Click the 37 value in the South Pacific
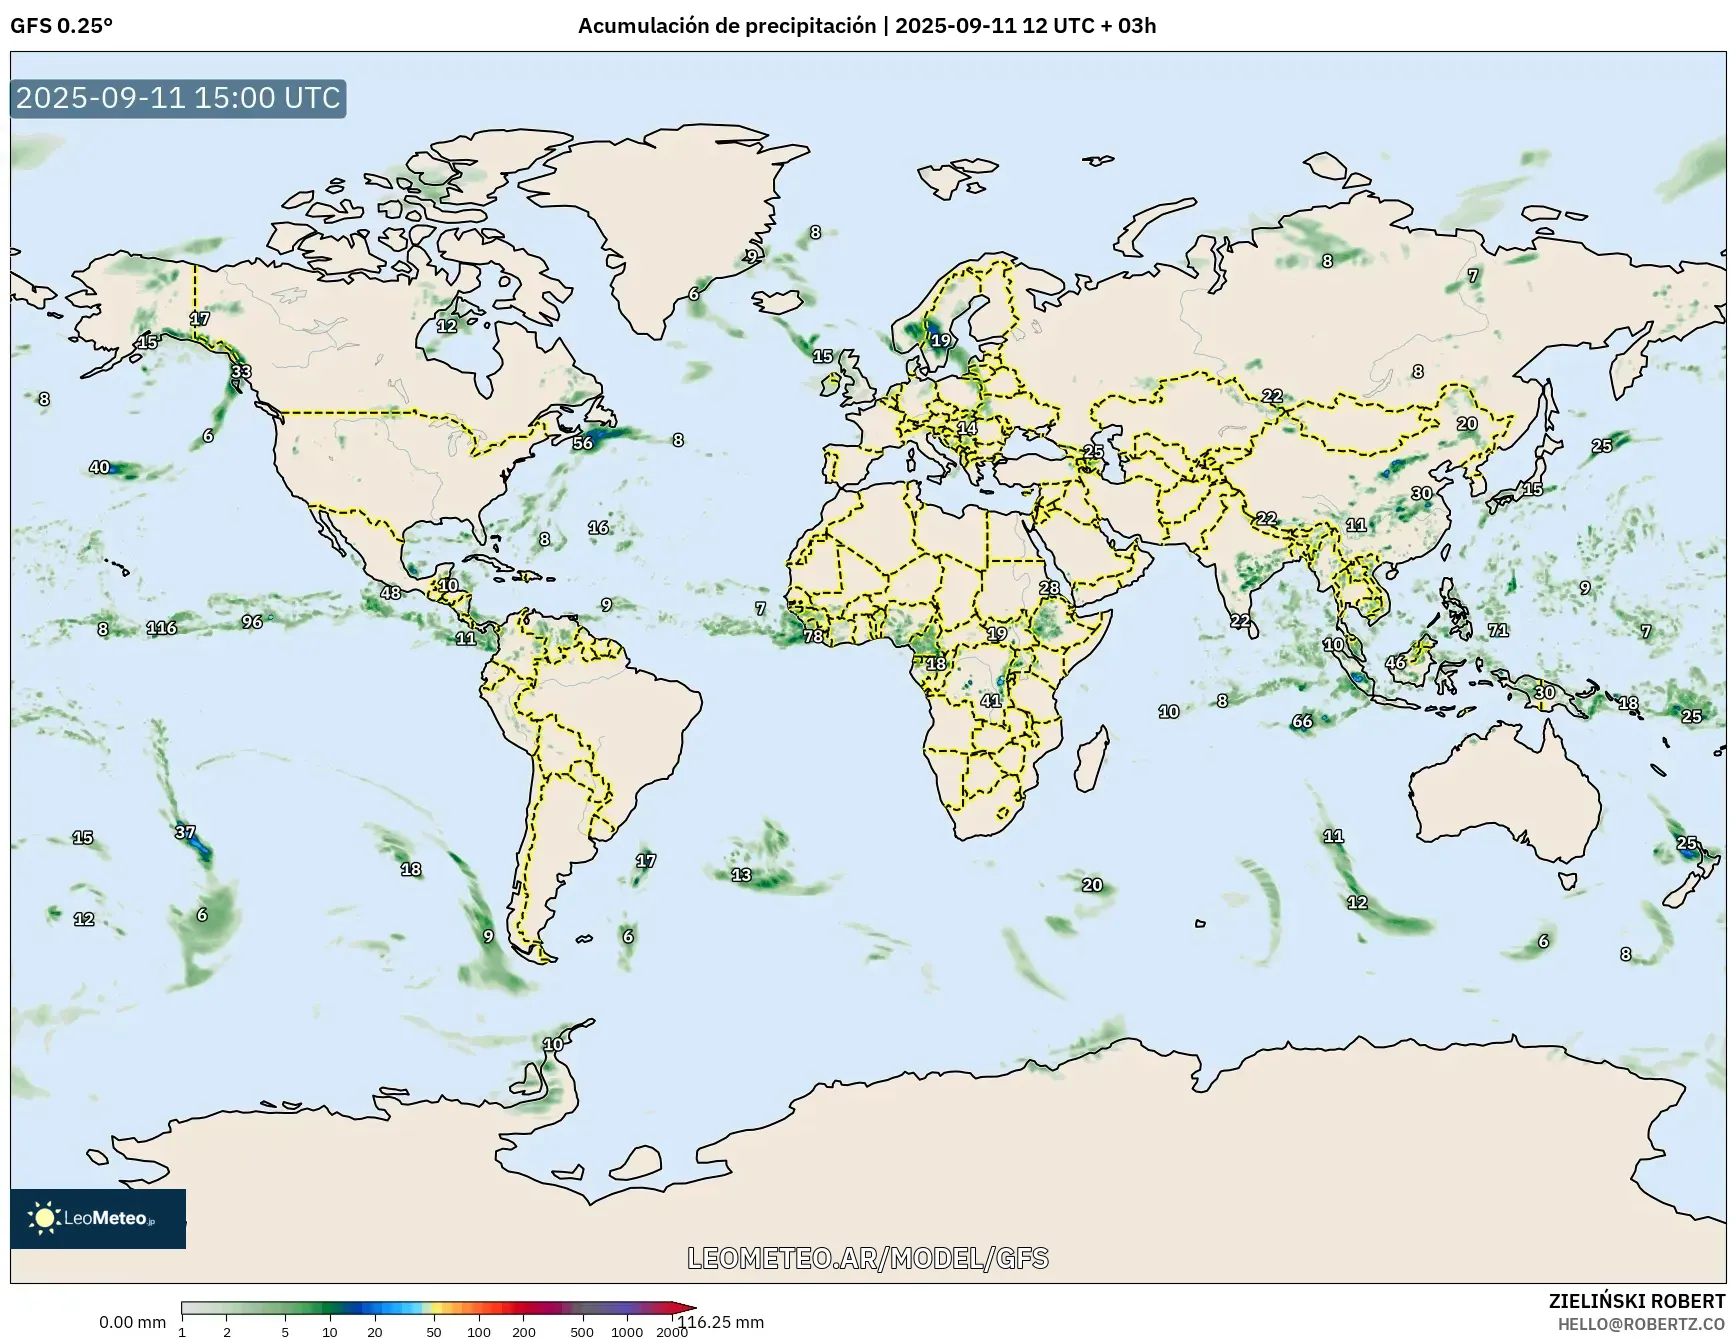Screen dimensions: 1736x1339 click(x=185, y=832)
